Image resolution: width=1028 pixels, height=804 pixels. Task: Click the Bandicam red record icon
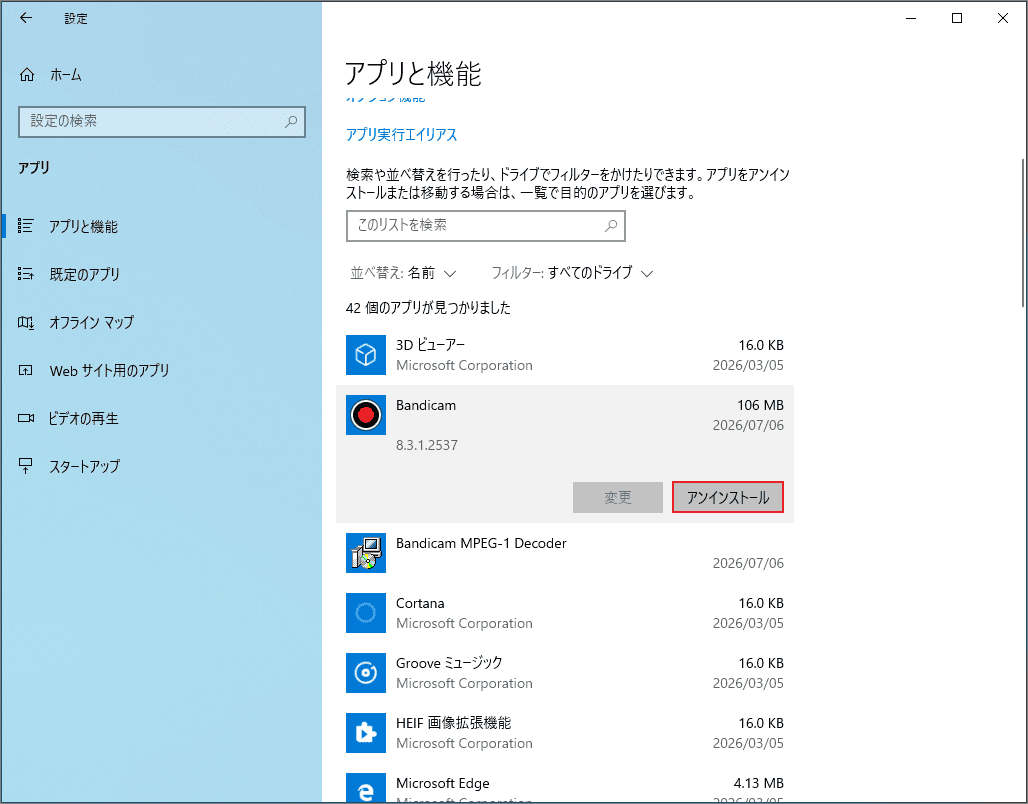(366, 415)
